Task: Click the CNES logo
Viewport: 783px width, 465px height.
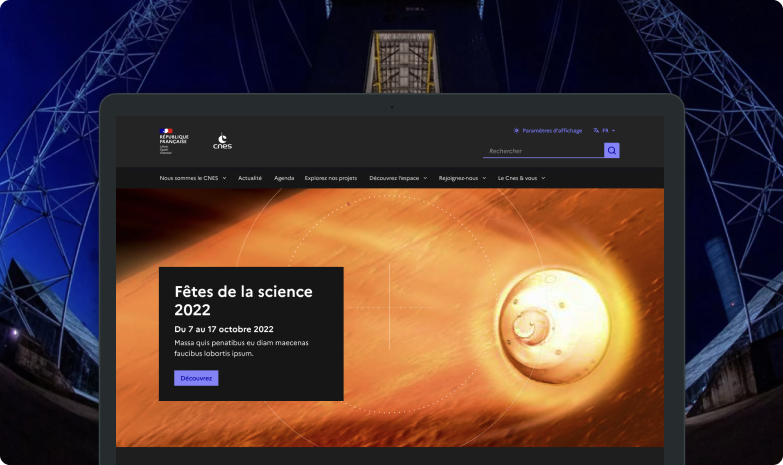Action: coord(222,141)
